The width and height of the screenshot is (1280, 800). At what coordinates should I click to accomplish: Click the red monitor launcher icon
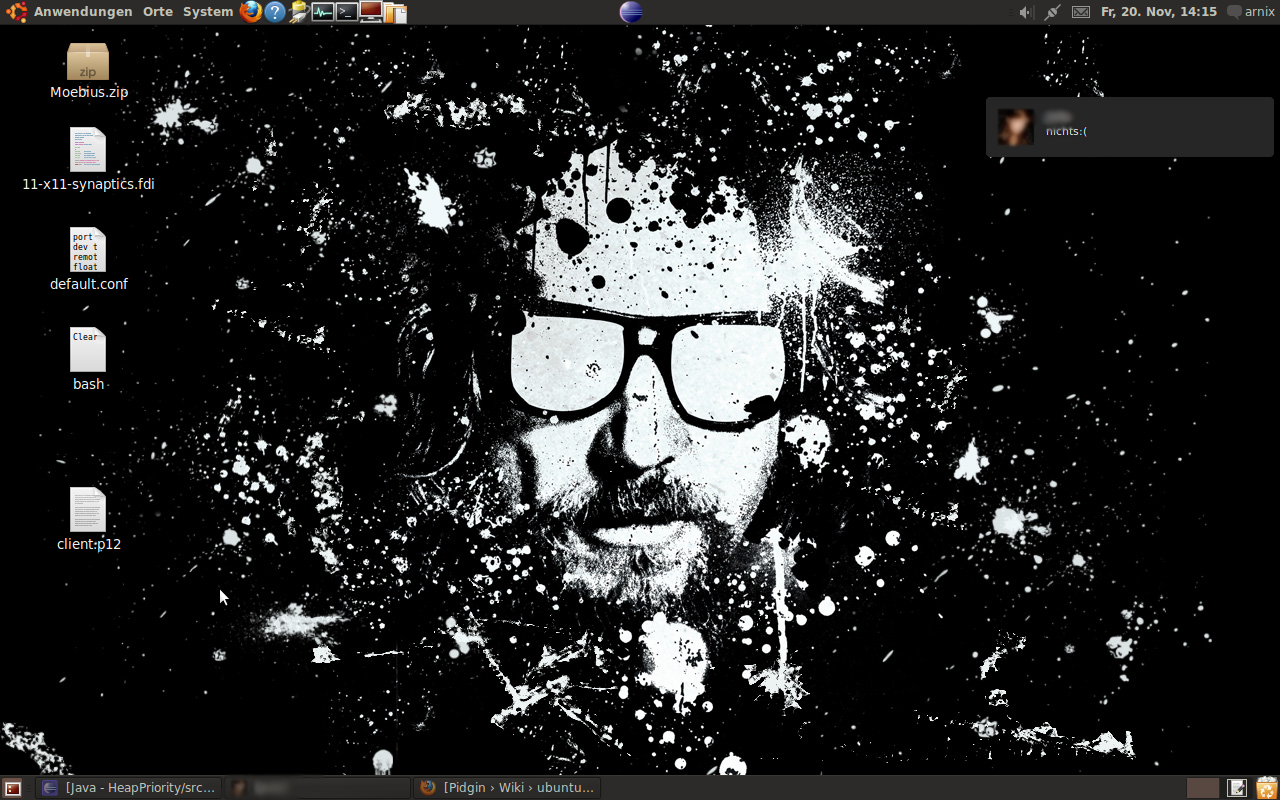[371, 12]
